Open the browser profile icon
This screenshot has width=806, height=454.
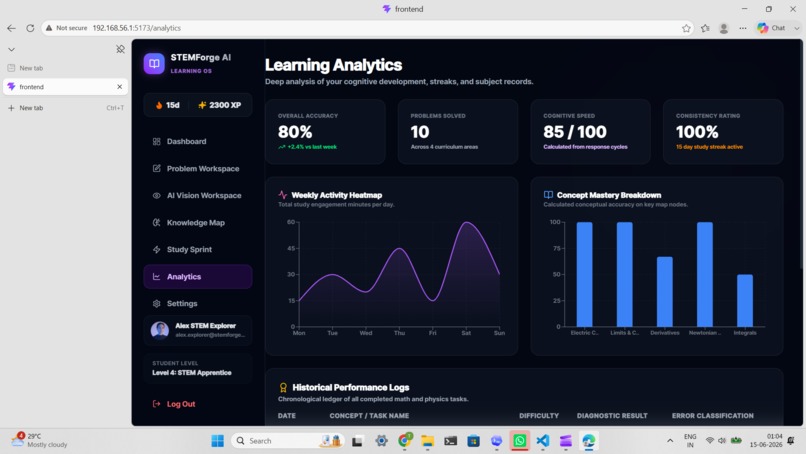click(724, 28)
